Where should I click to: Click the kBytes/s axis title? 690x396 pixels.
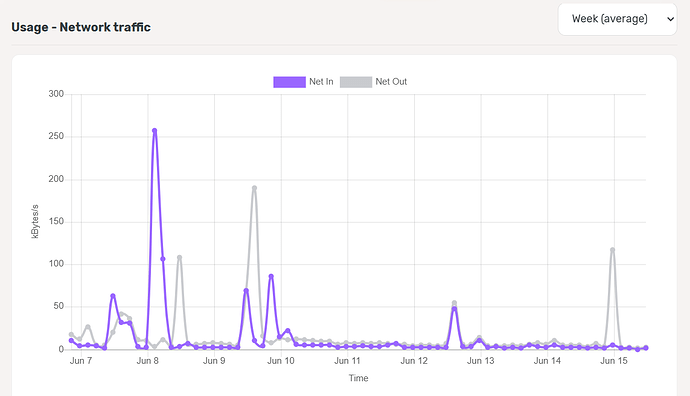click(35, 221)
